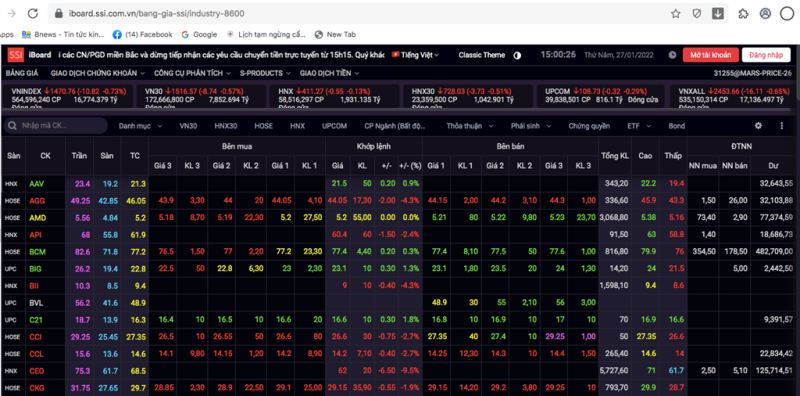
Task: Open the Facebook bookmark
Action: click(x=142, y=35)
